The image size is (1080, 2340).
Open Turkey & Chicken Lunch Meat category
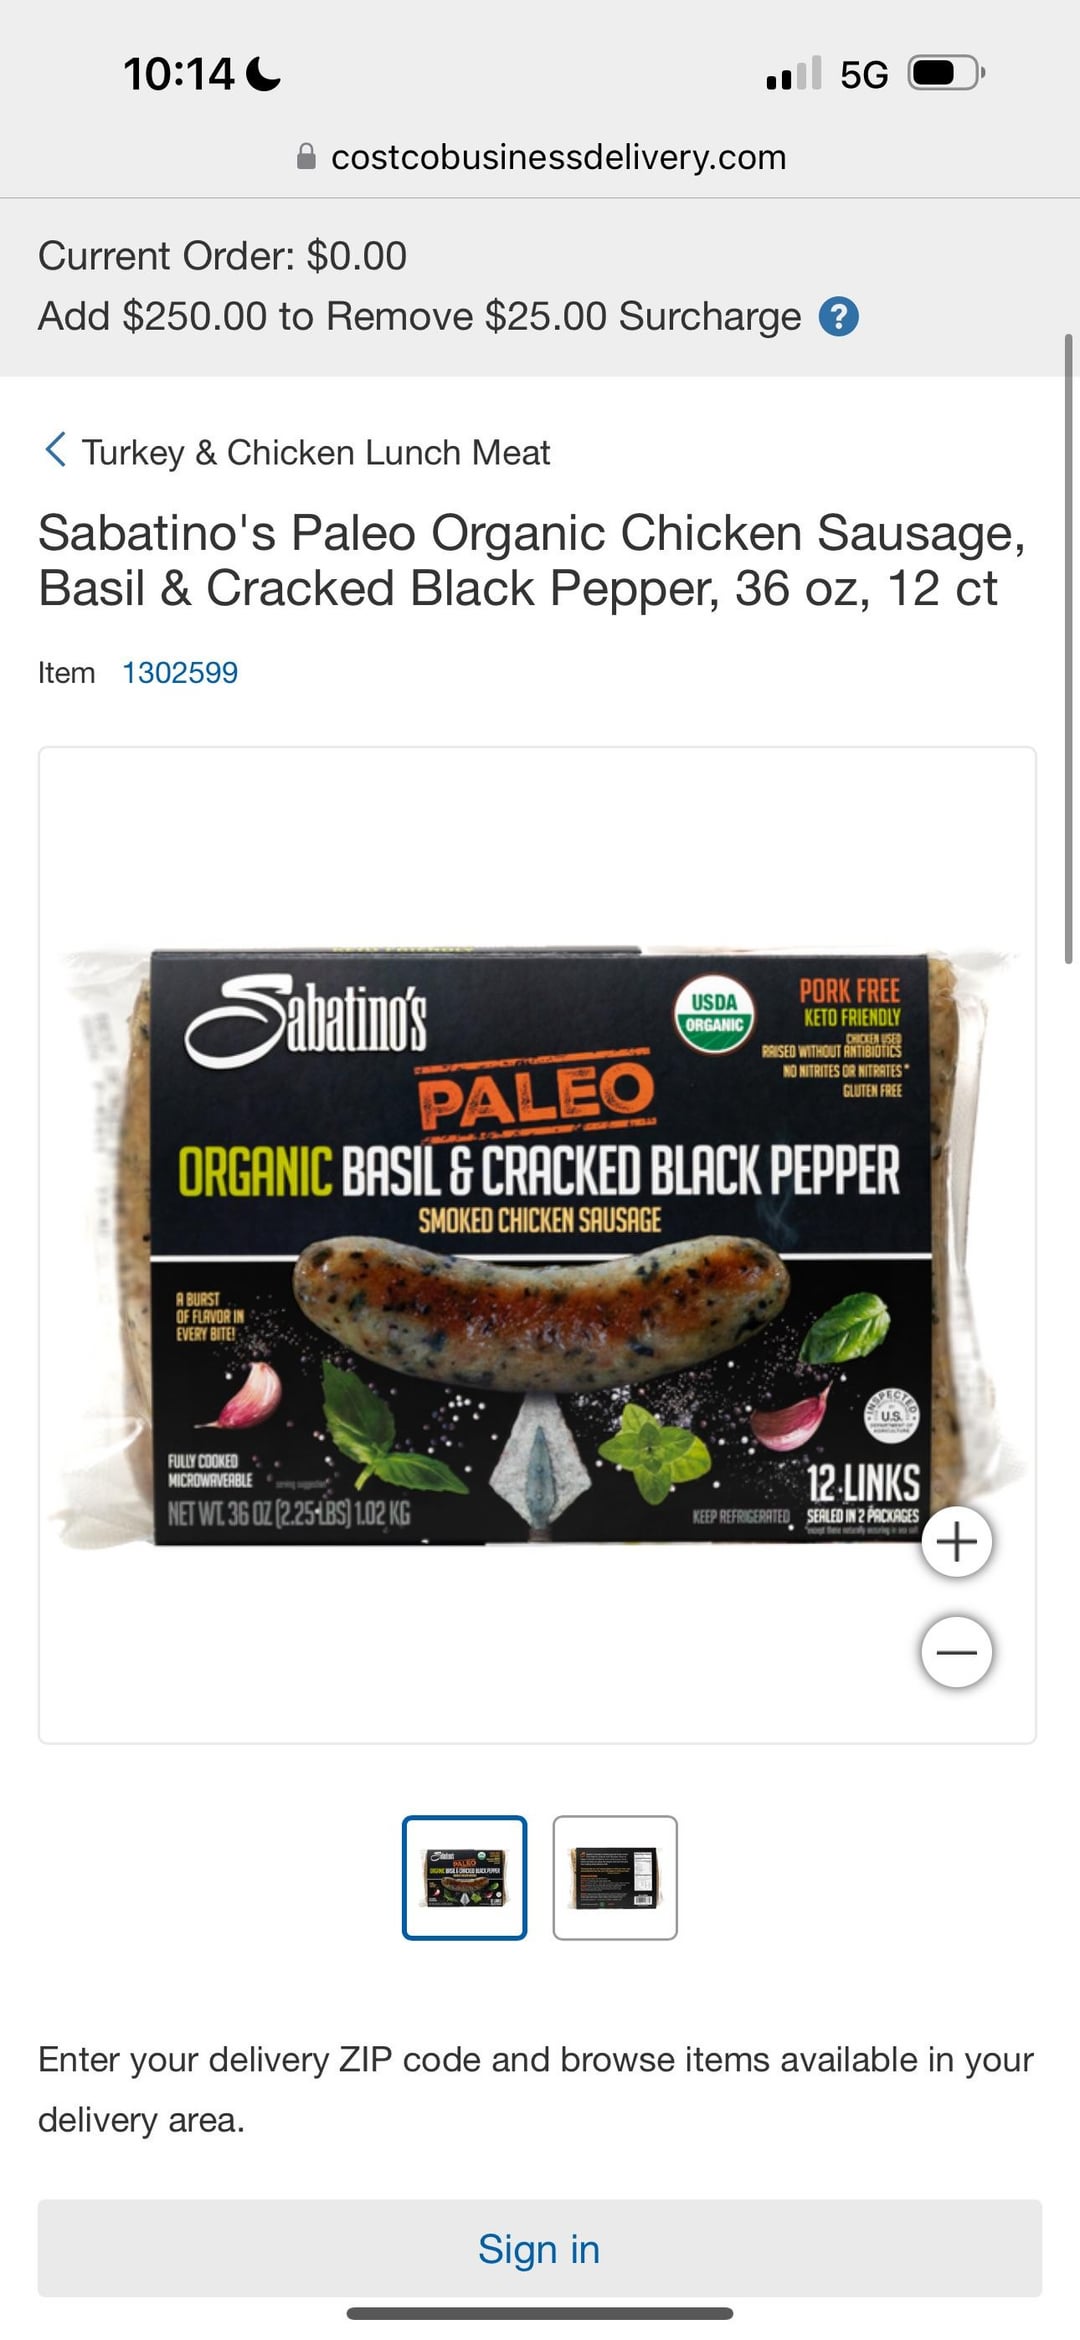coord(316,452)
